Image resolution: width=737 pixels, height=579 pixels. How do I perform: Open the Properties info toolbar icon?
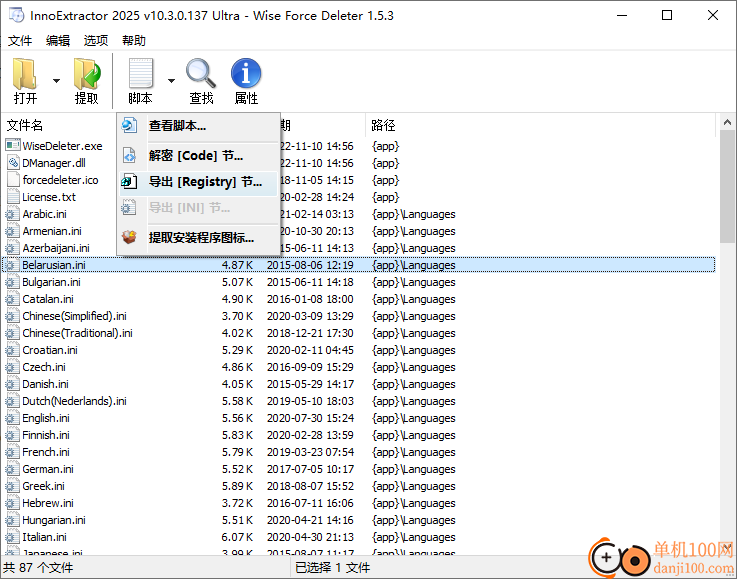pos(246,73)
